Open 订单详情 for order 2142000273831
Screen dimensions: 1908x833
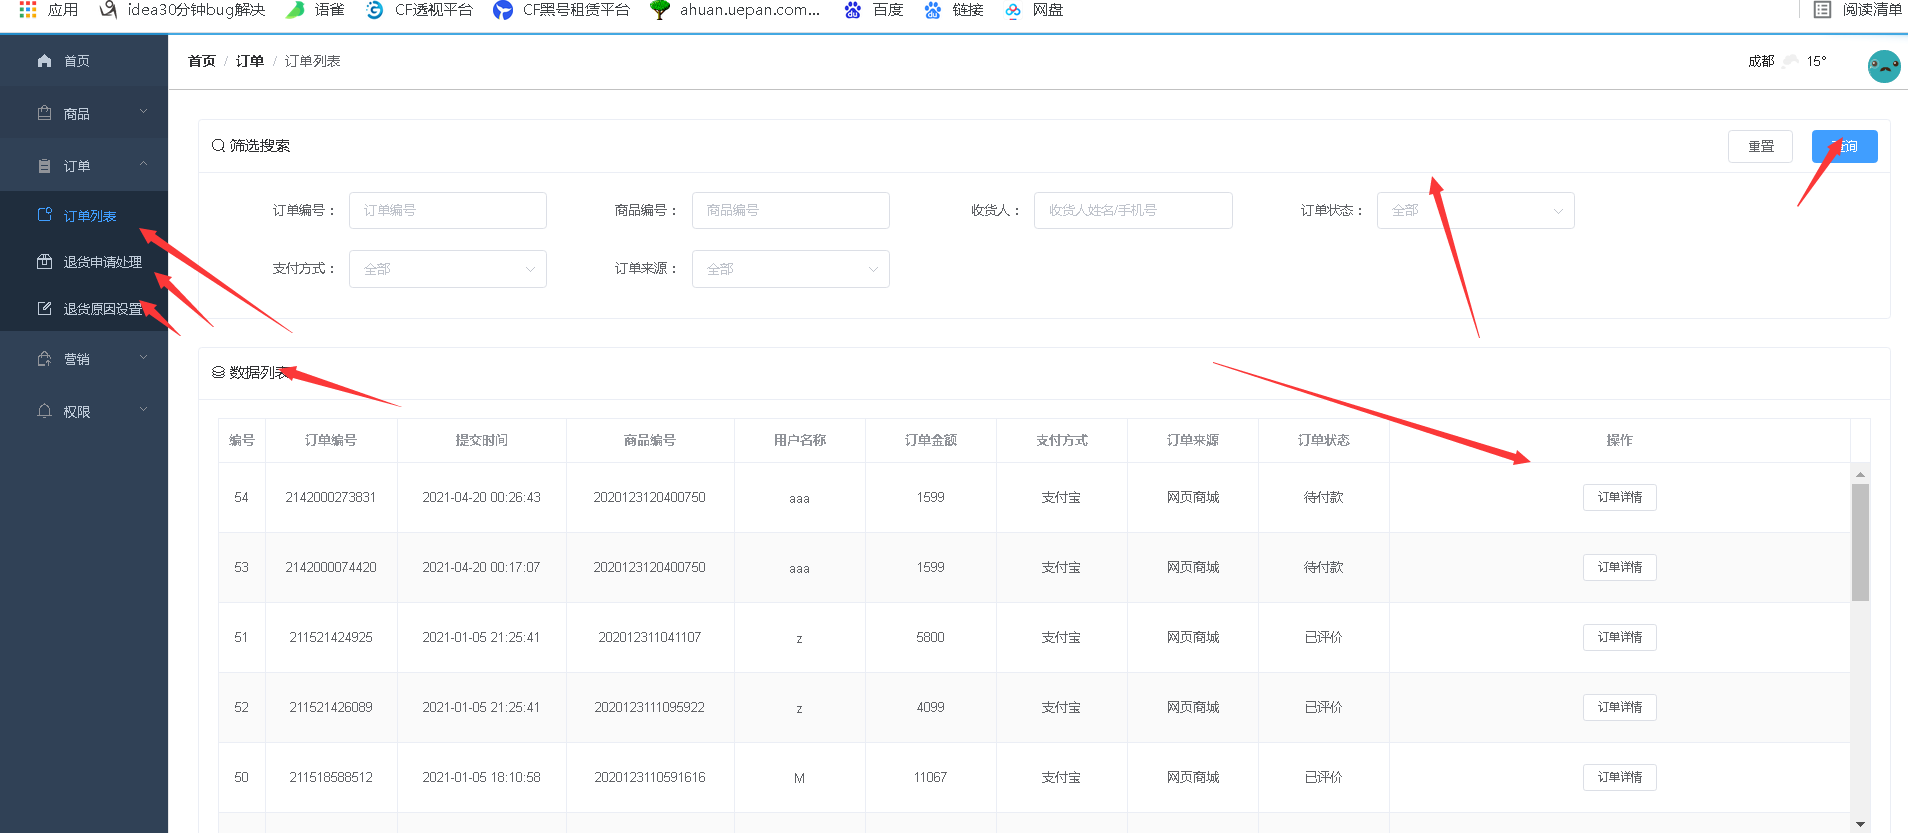(x=1619, y=497)
